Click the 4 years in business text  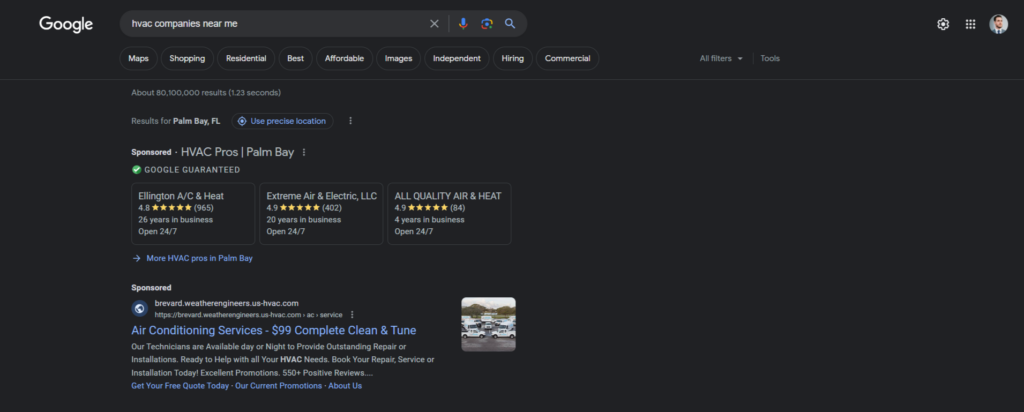pos(429,219)
